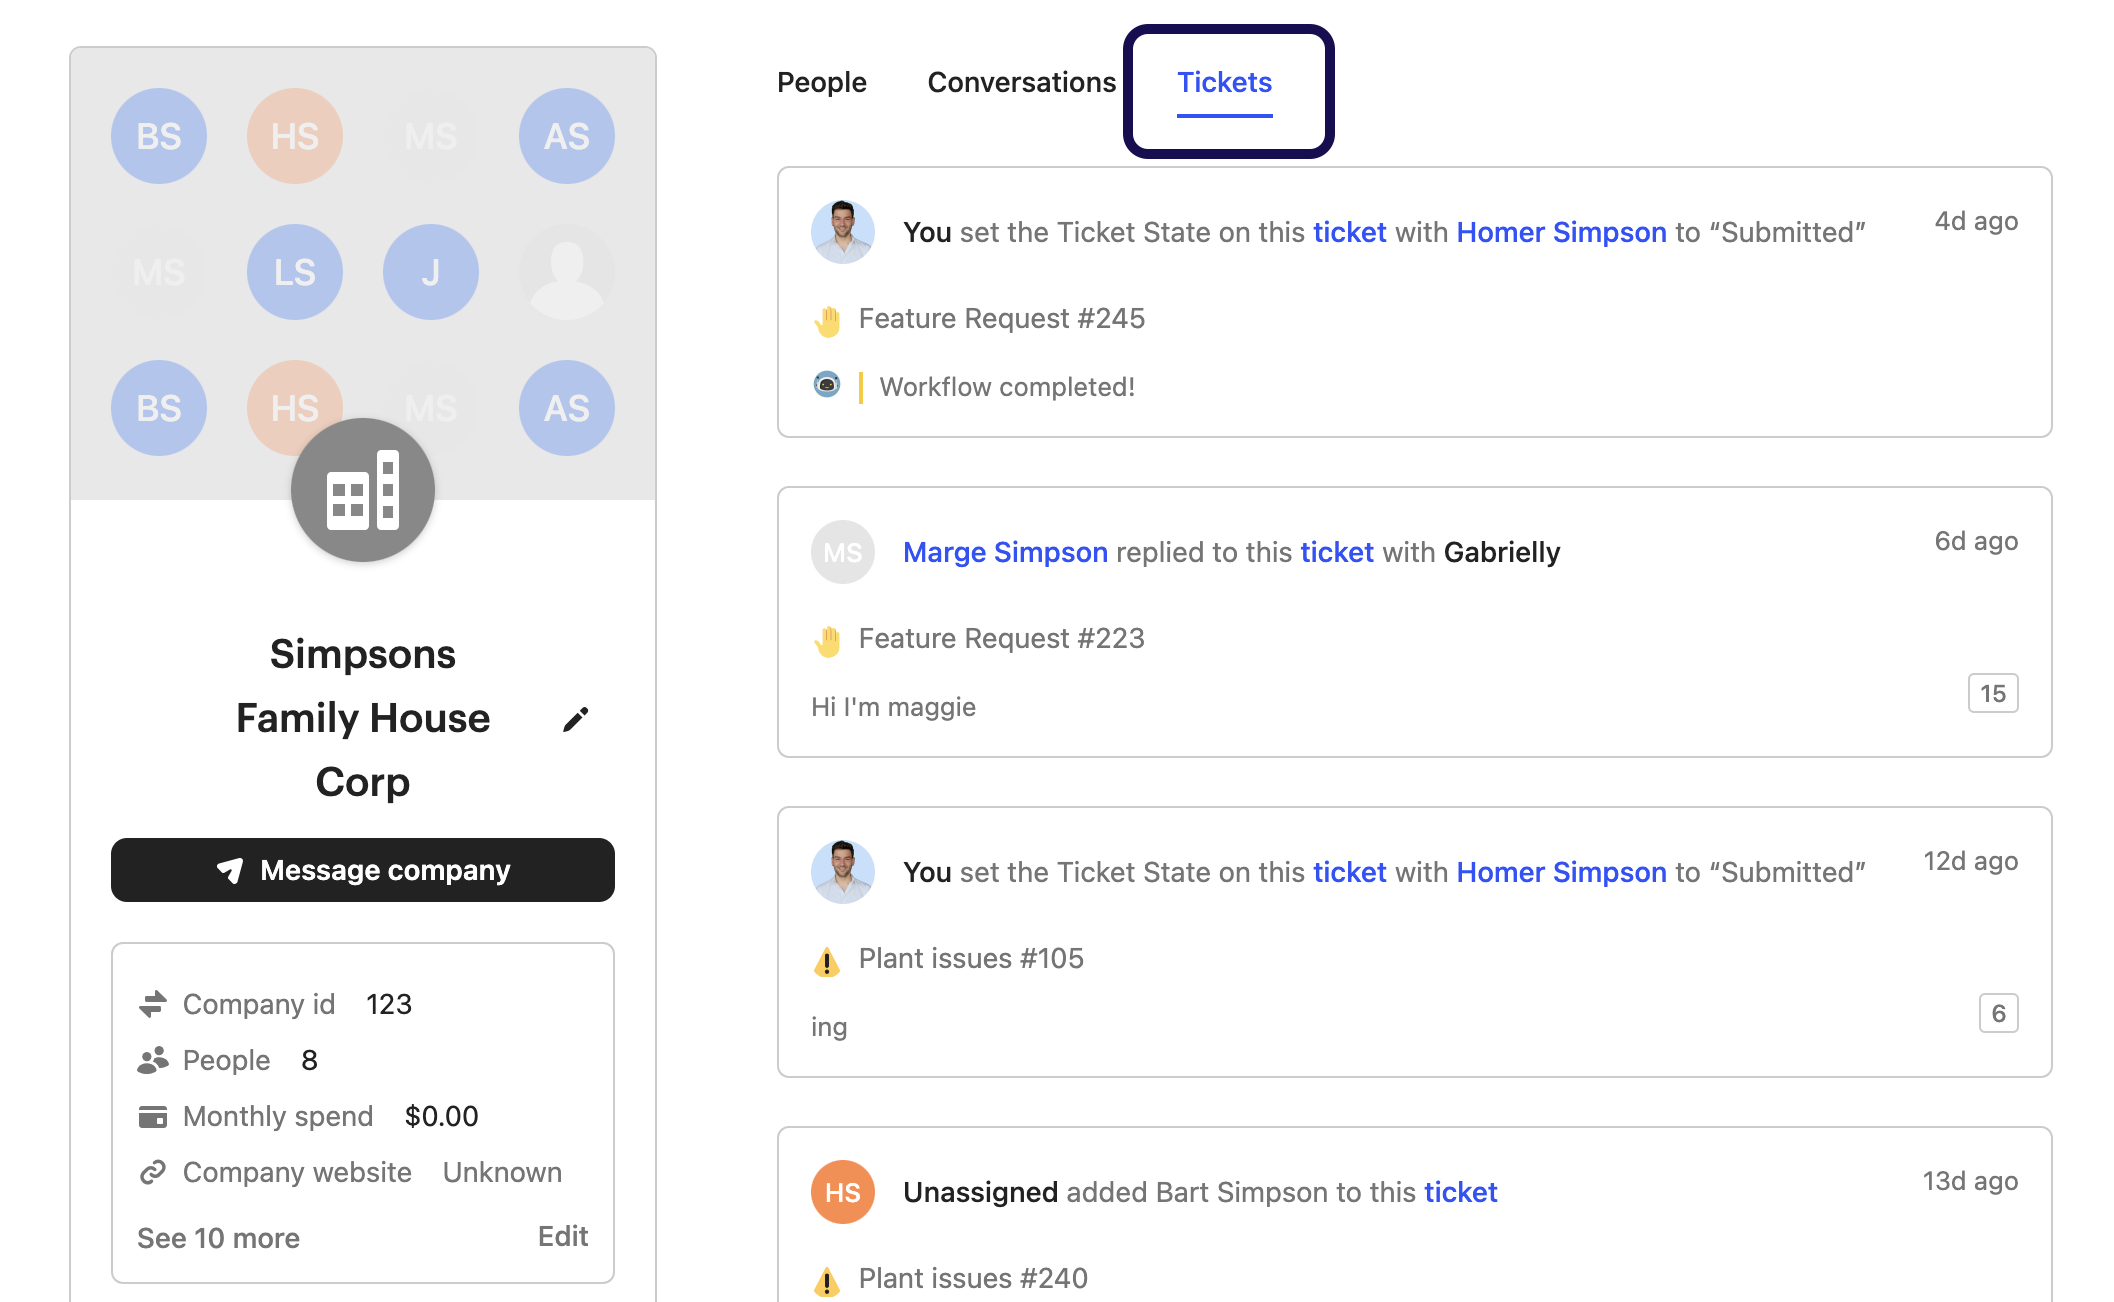This screenshot has width=2114, height=1302.
Task: Click Edit in company details box
Action: coord(562,1236)
